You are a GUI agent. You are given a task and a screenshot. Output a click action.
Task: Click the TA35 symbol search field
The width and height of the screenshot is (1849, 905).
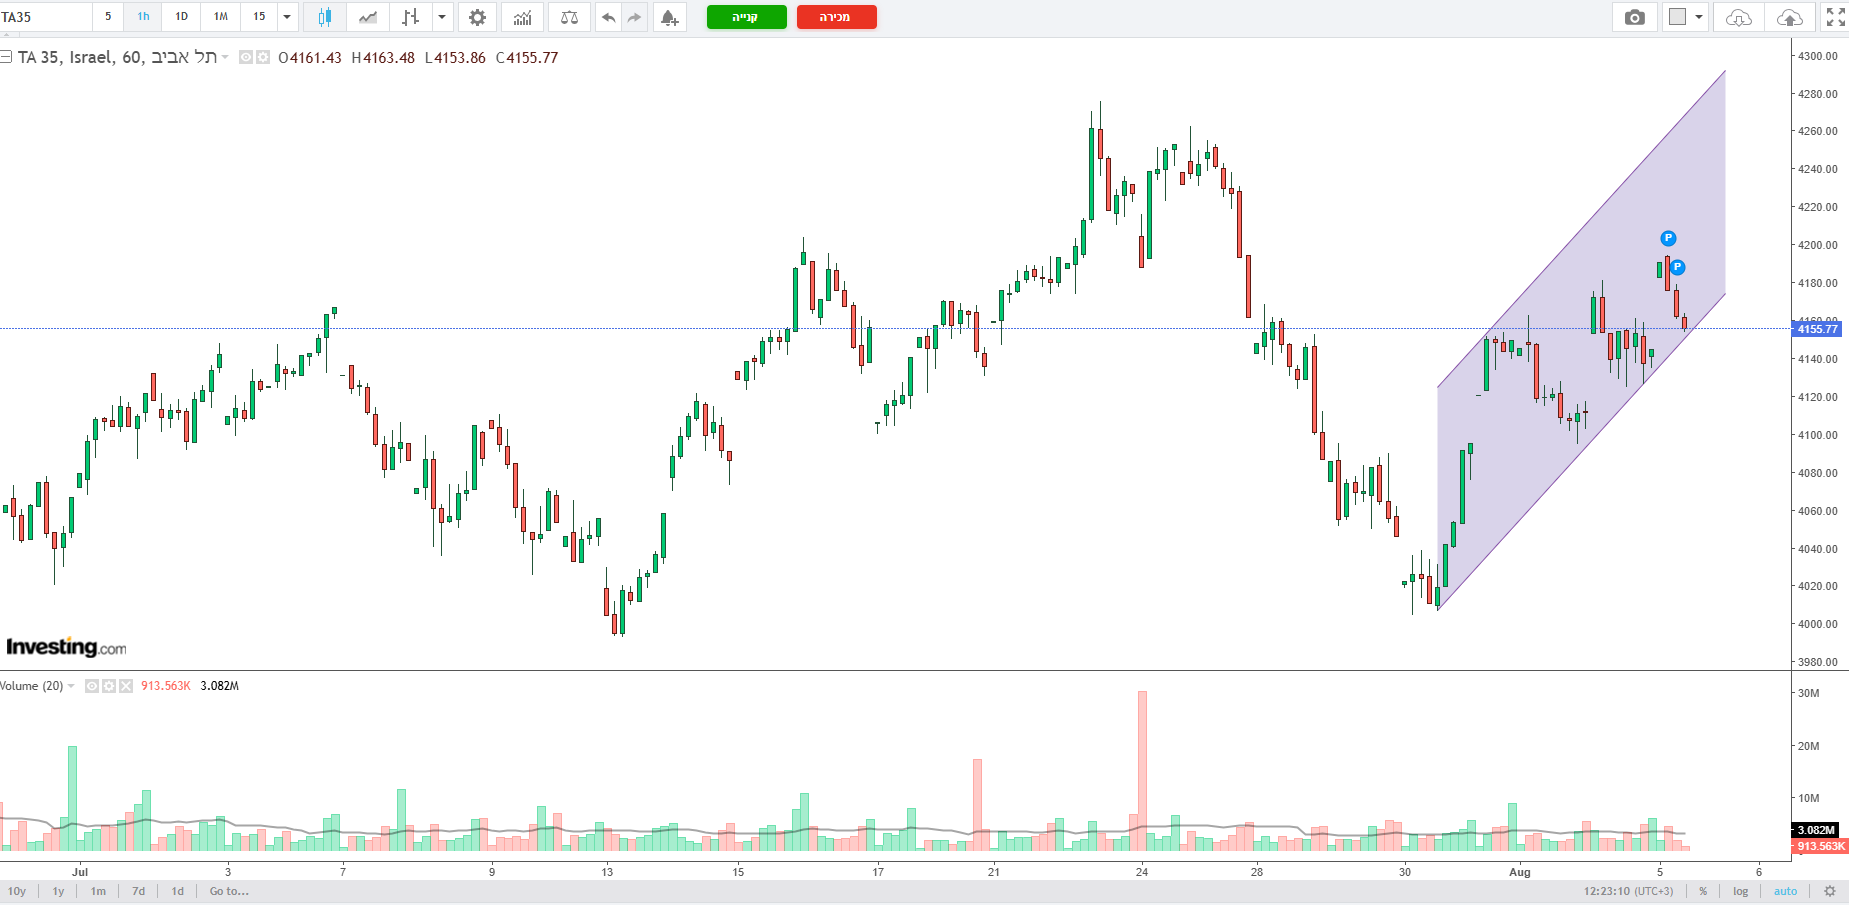(45, 17)
